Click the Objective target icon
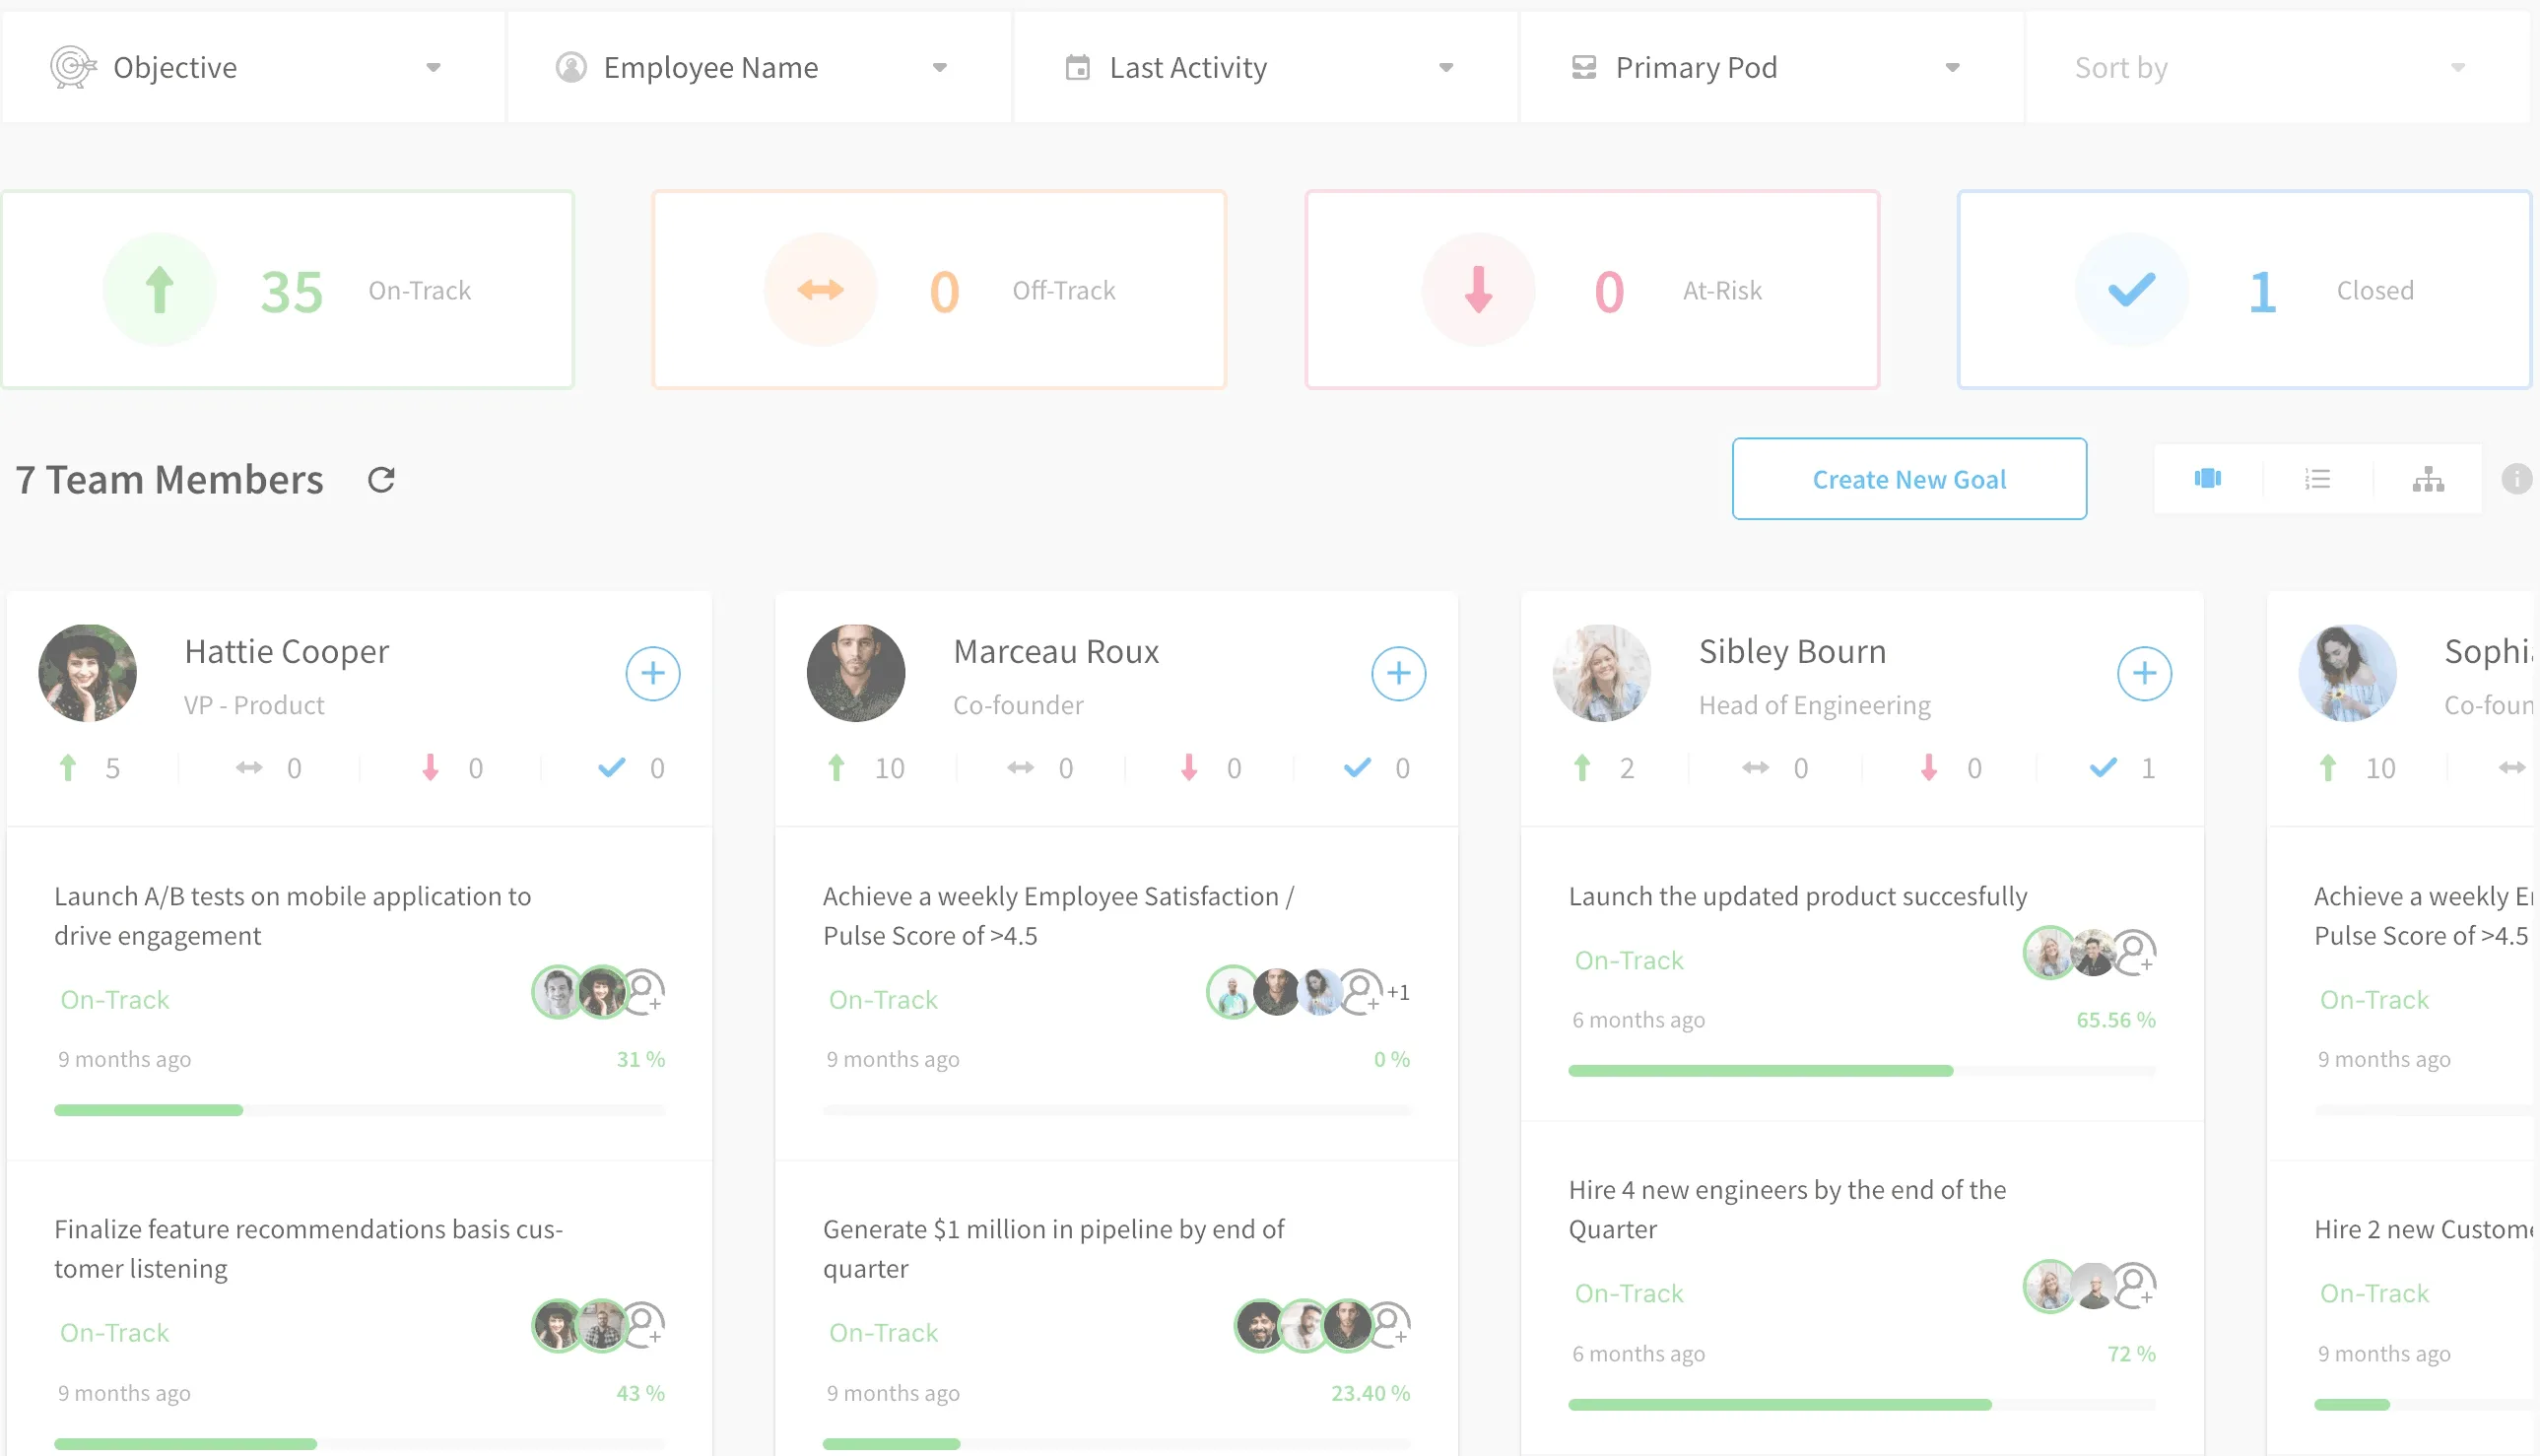 [x=73, y=67]
